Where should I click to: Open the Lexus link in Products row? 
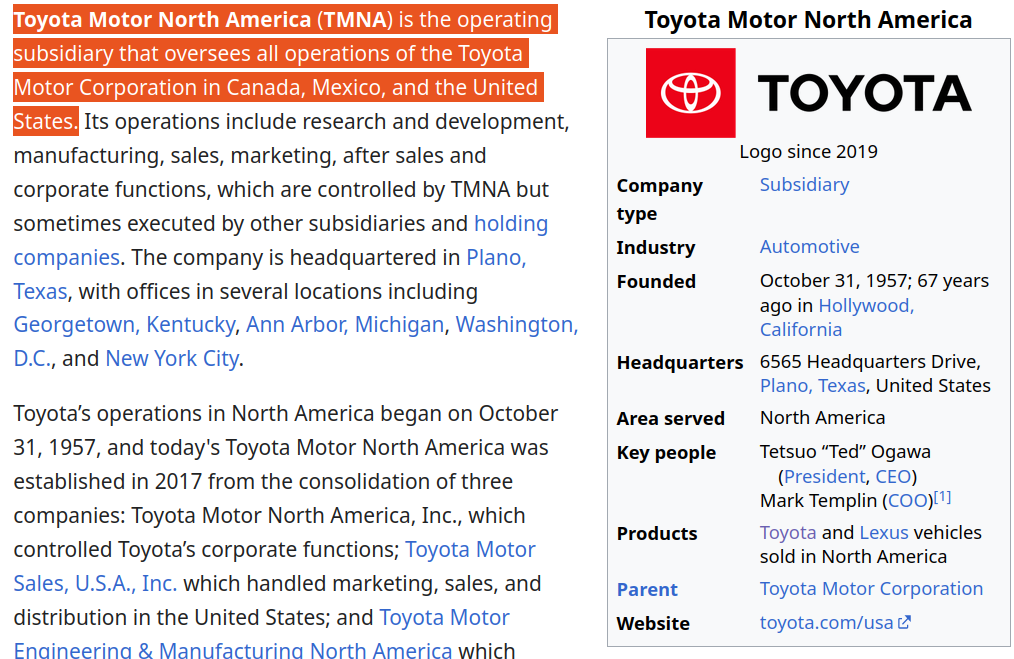point(884,533)
